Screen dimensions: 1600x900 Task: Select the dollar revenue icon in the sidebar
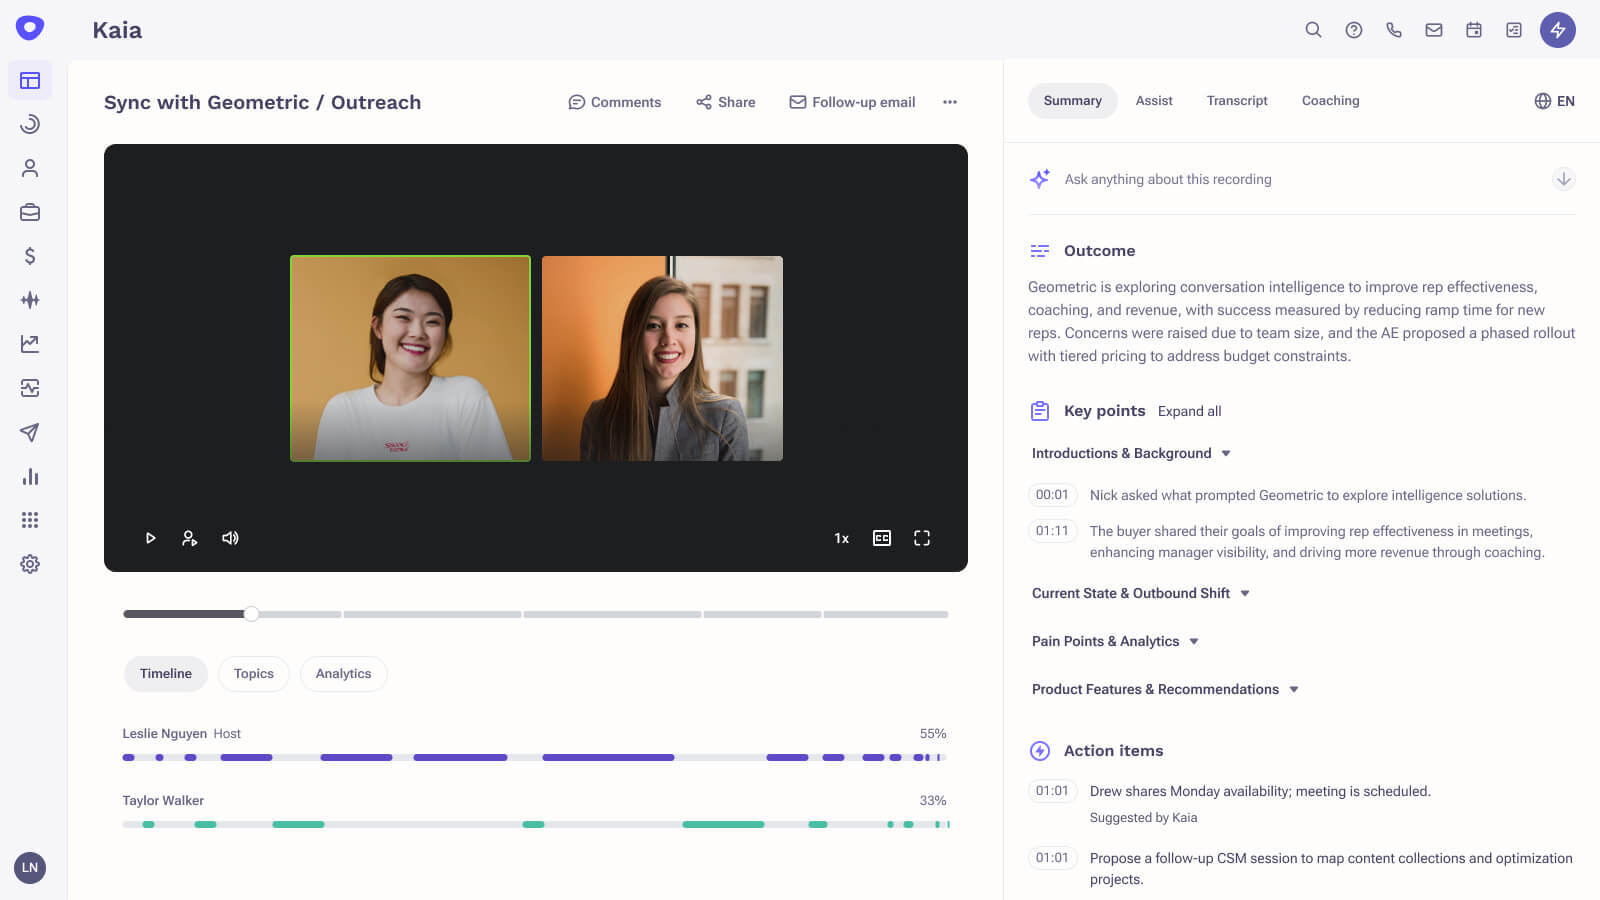click(30, 256)
